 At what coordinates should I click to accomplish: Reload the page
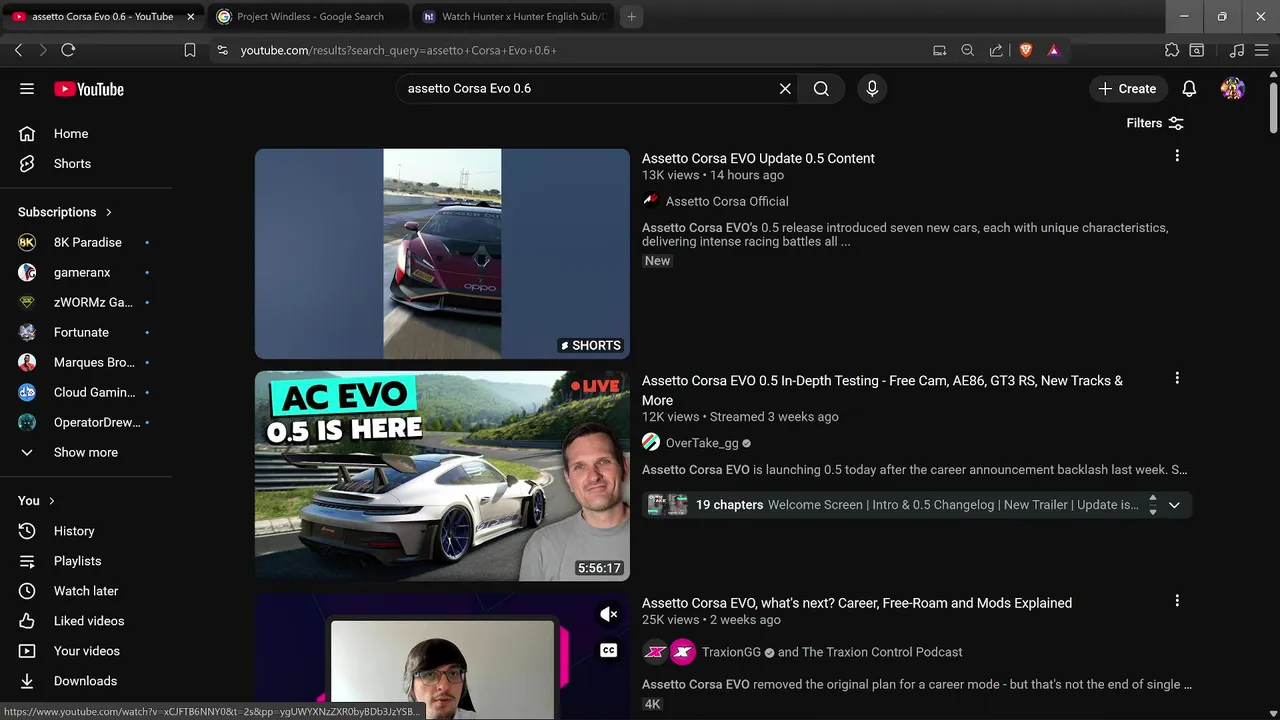click(68, 50)
